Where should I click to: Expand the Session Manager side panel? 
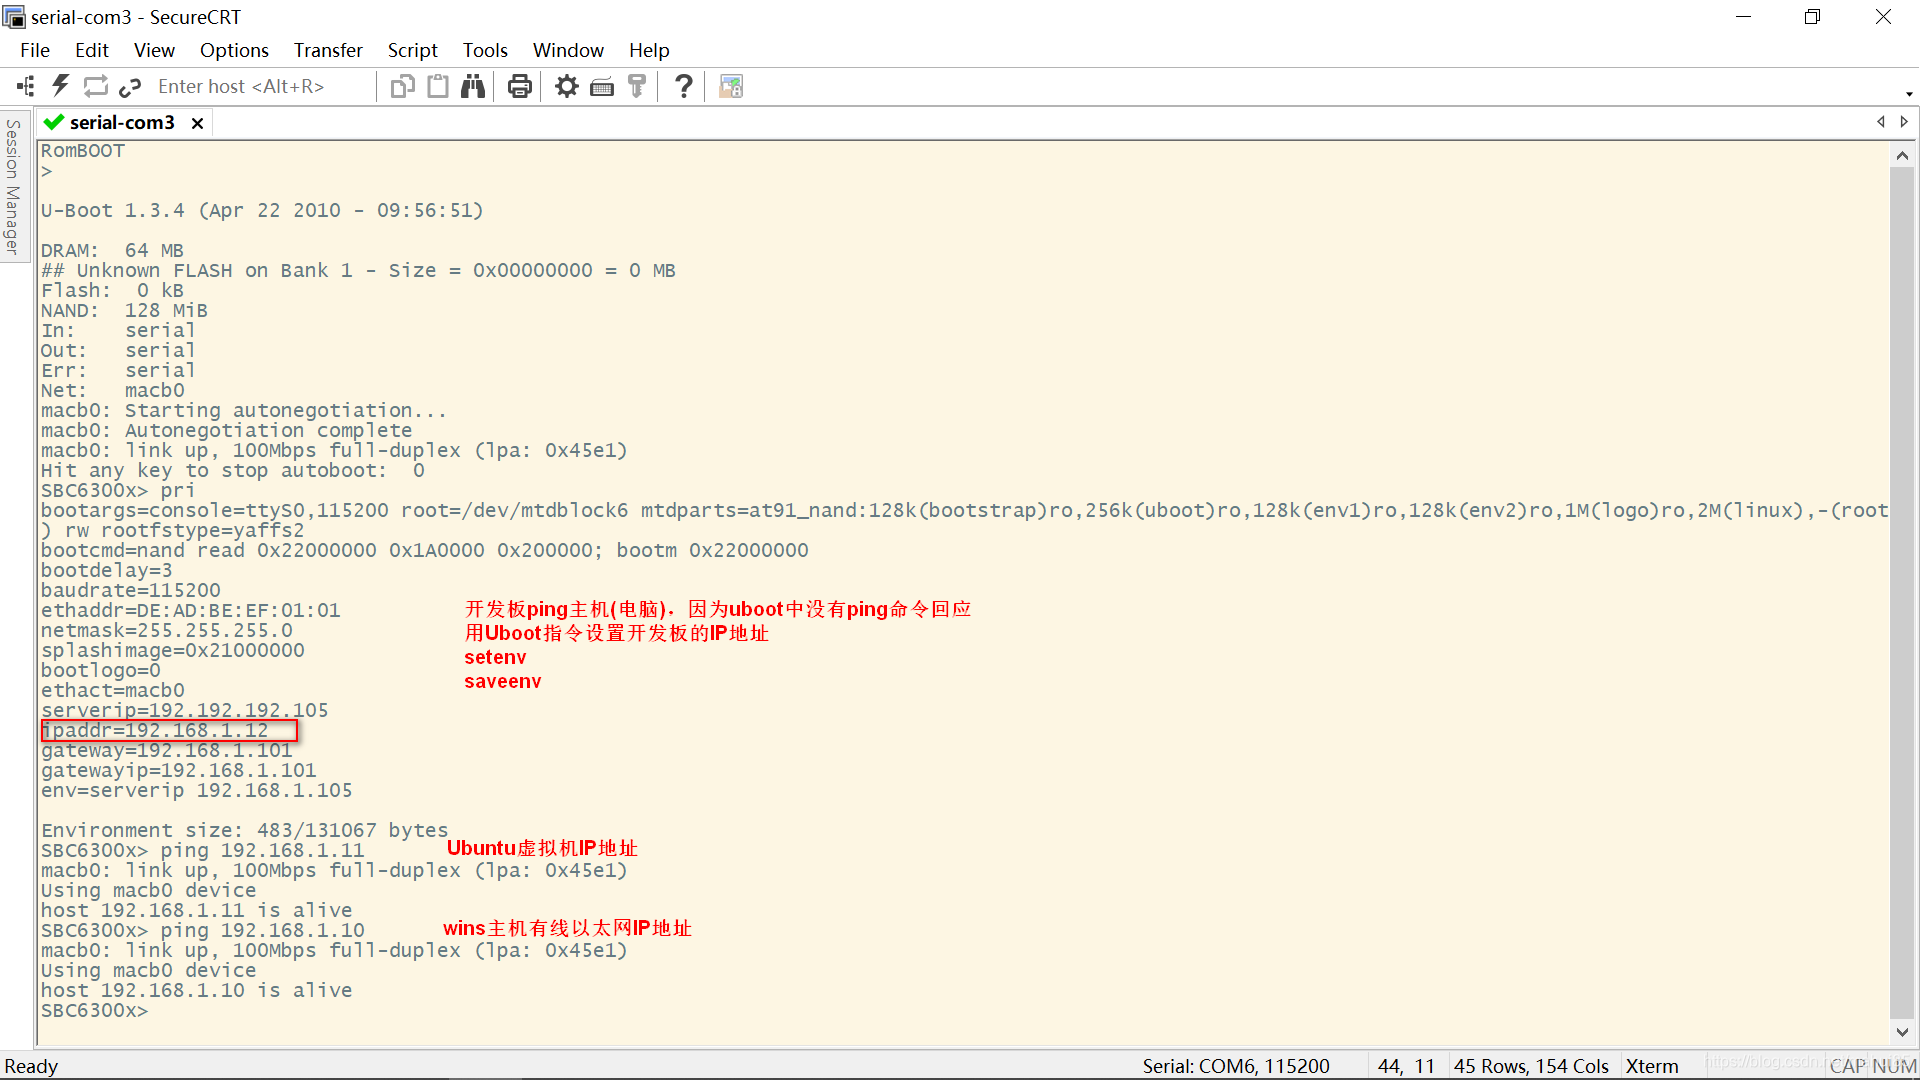[x=12, y=185]
